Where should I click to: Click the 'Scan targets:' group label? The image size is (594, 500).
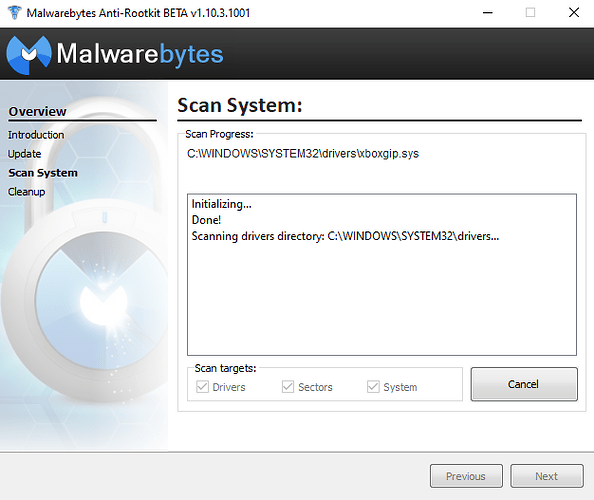(225, 368)
